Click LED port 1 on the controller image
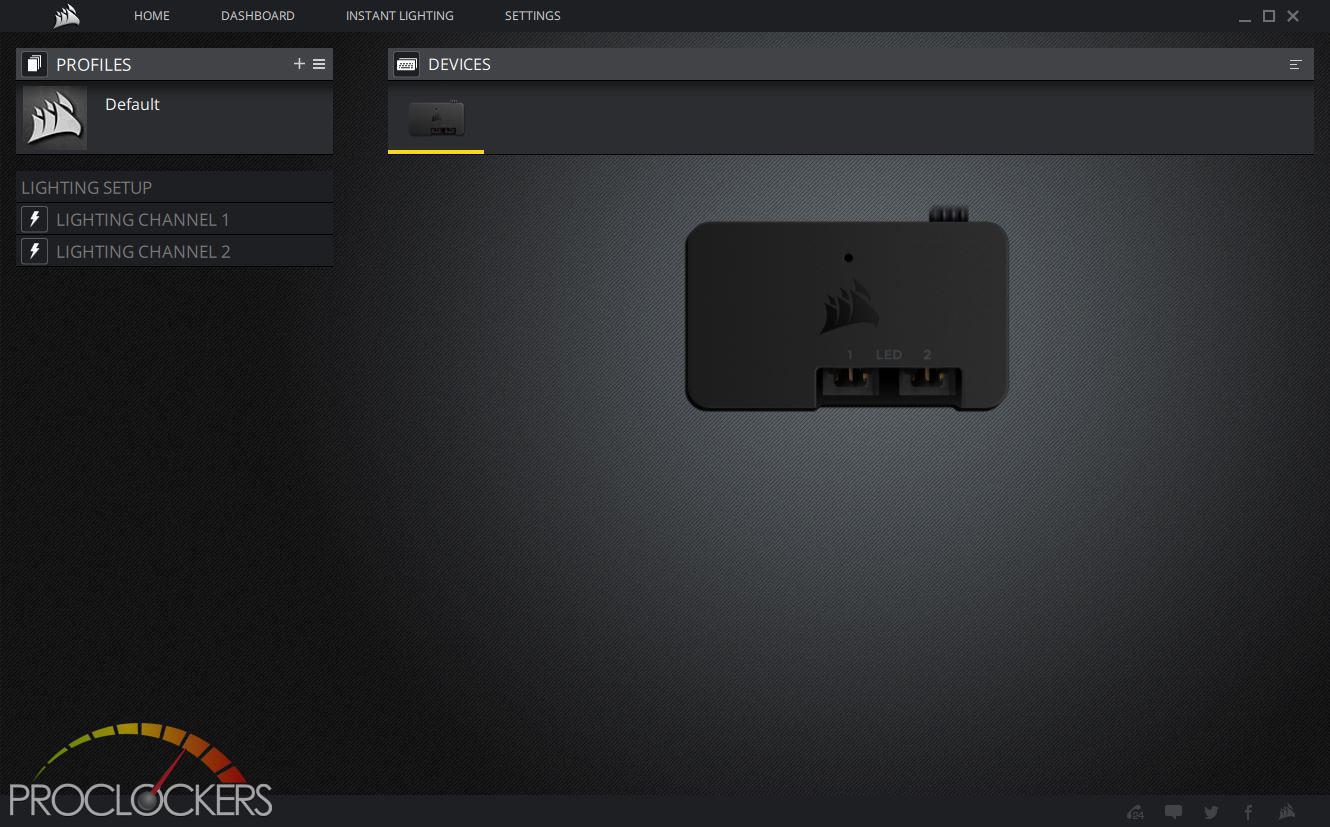The width and height of the screenshot is (1330, 827). (850, 382)
